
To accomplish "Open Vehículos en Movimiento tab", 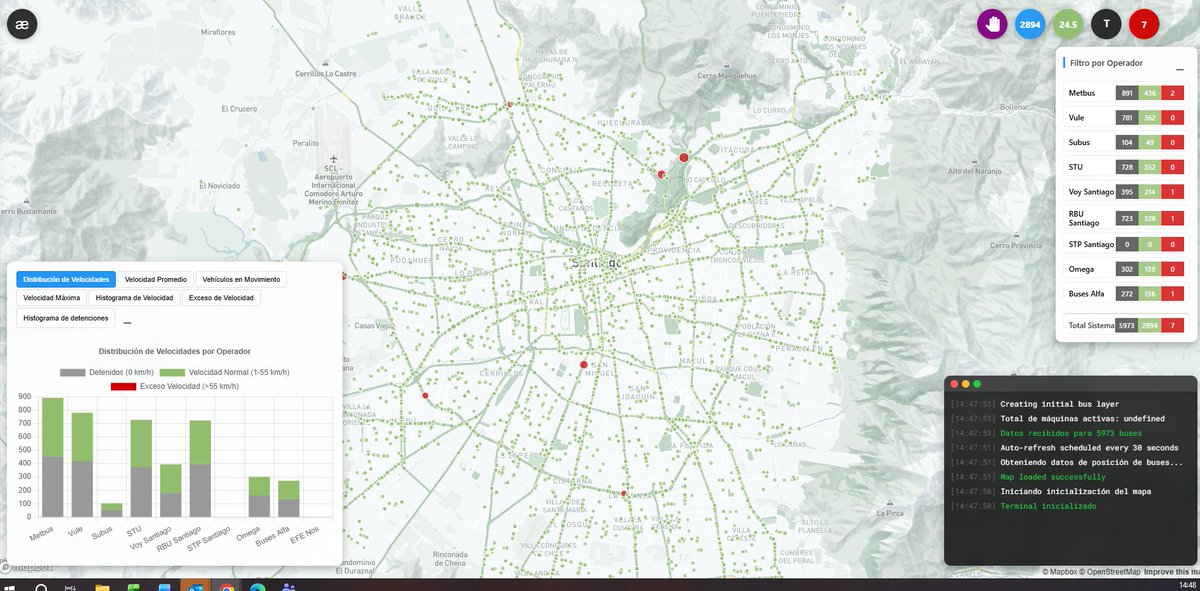I will coord(241,279).
